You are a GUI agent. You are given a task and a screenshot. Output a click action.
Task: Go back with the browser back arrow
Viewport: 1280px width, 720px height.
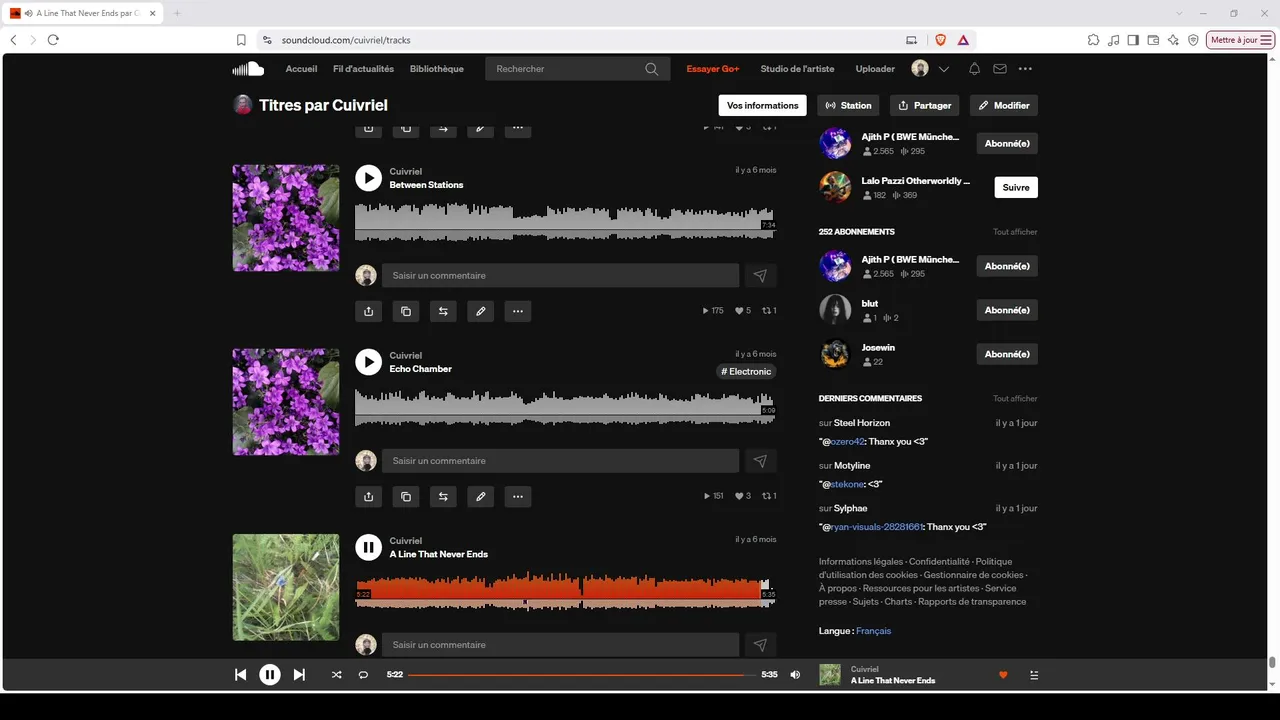point(13,40)
